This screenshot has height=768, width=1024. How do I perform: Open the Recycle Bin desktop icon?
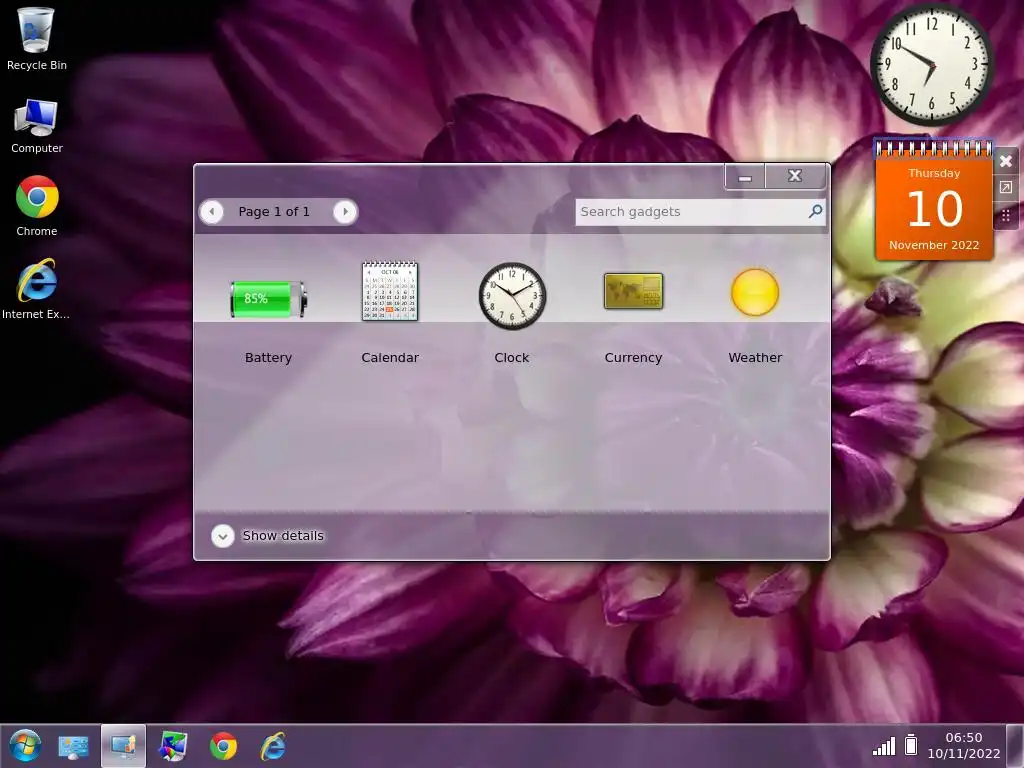37,39
